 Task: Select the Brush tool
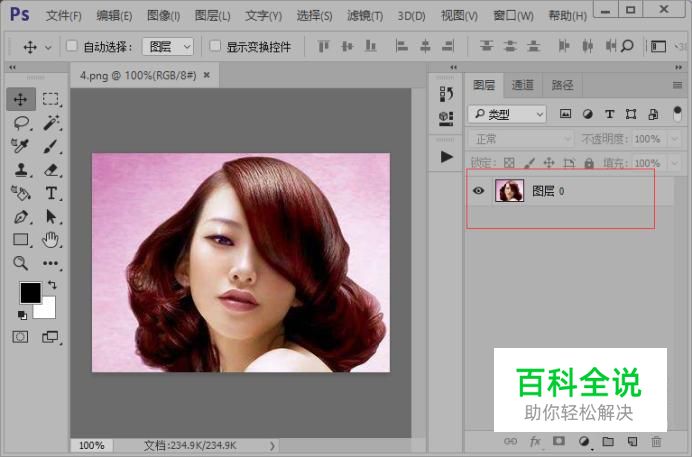pos(51,146)
